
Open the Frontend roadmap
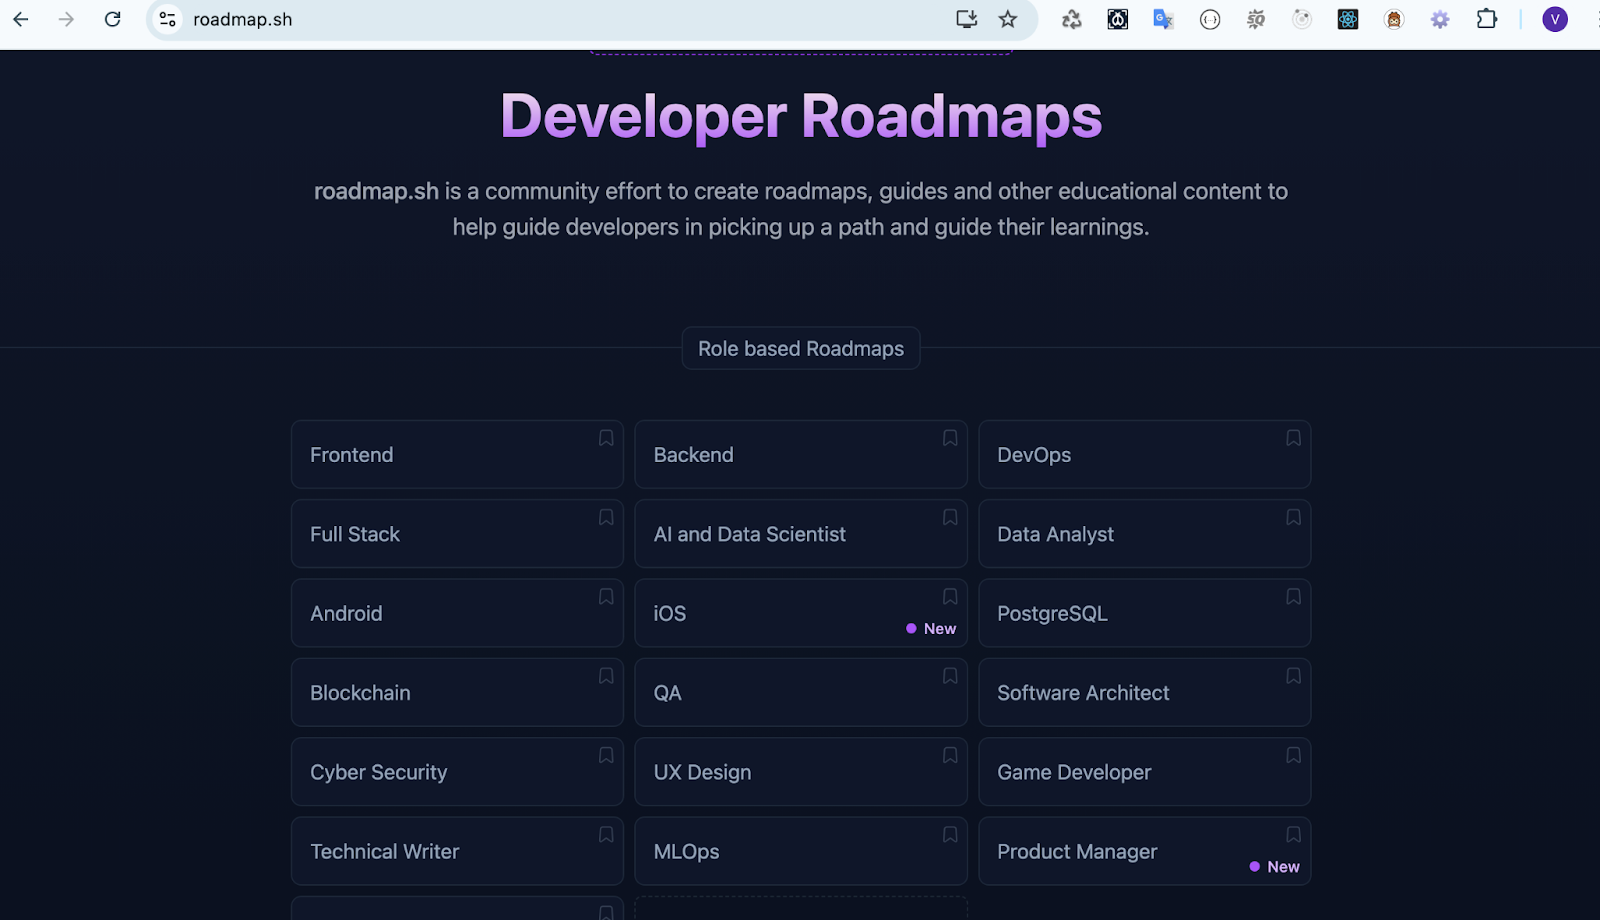pos(457,455)
